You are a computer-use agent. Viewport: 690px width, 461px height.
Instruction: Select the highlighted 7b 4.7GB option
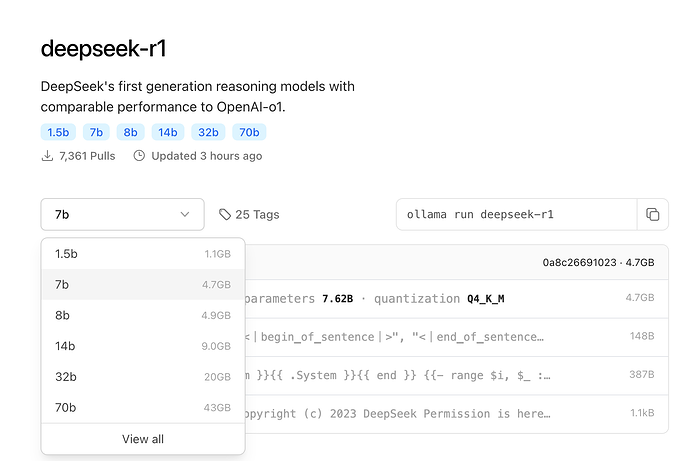(143, 285)
